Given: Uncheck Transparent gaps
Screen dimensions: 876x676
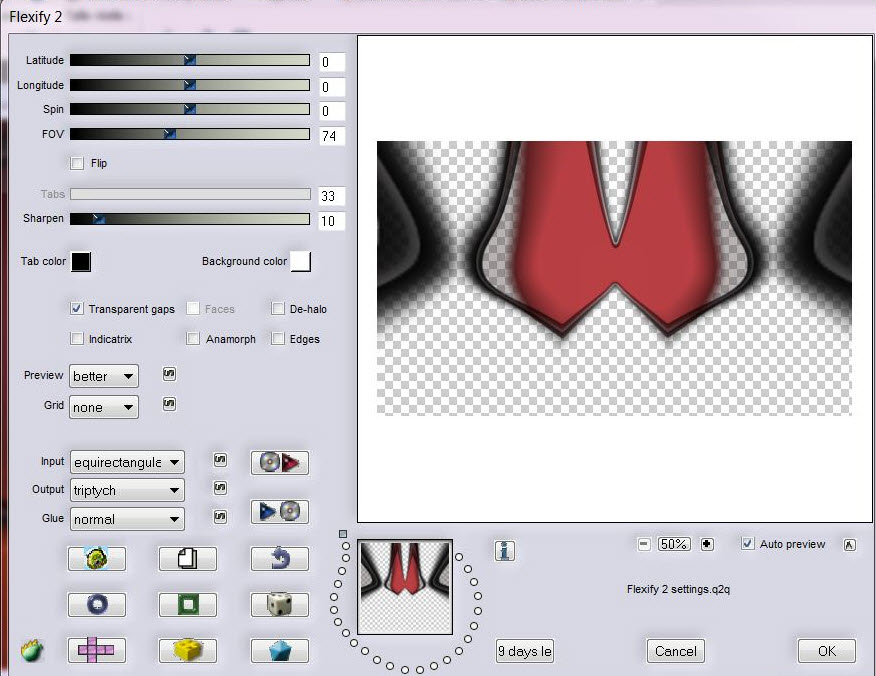Looking at the screenshot, I should [x=77, y=308].
